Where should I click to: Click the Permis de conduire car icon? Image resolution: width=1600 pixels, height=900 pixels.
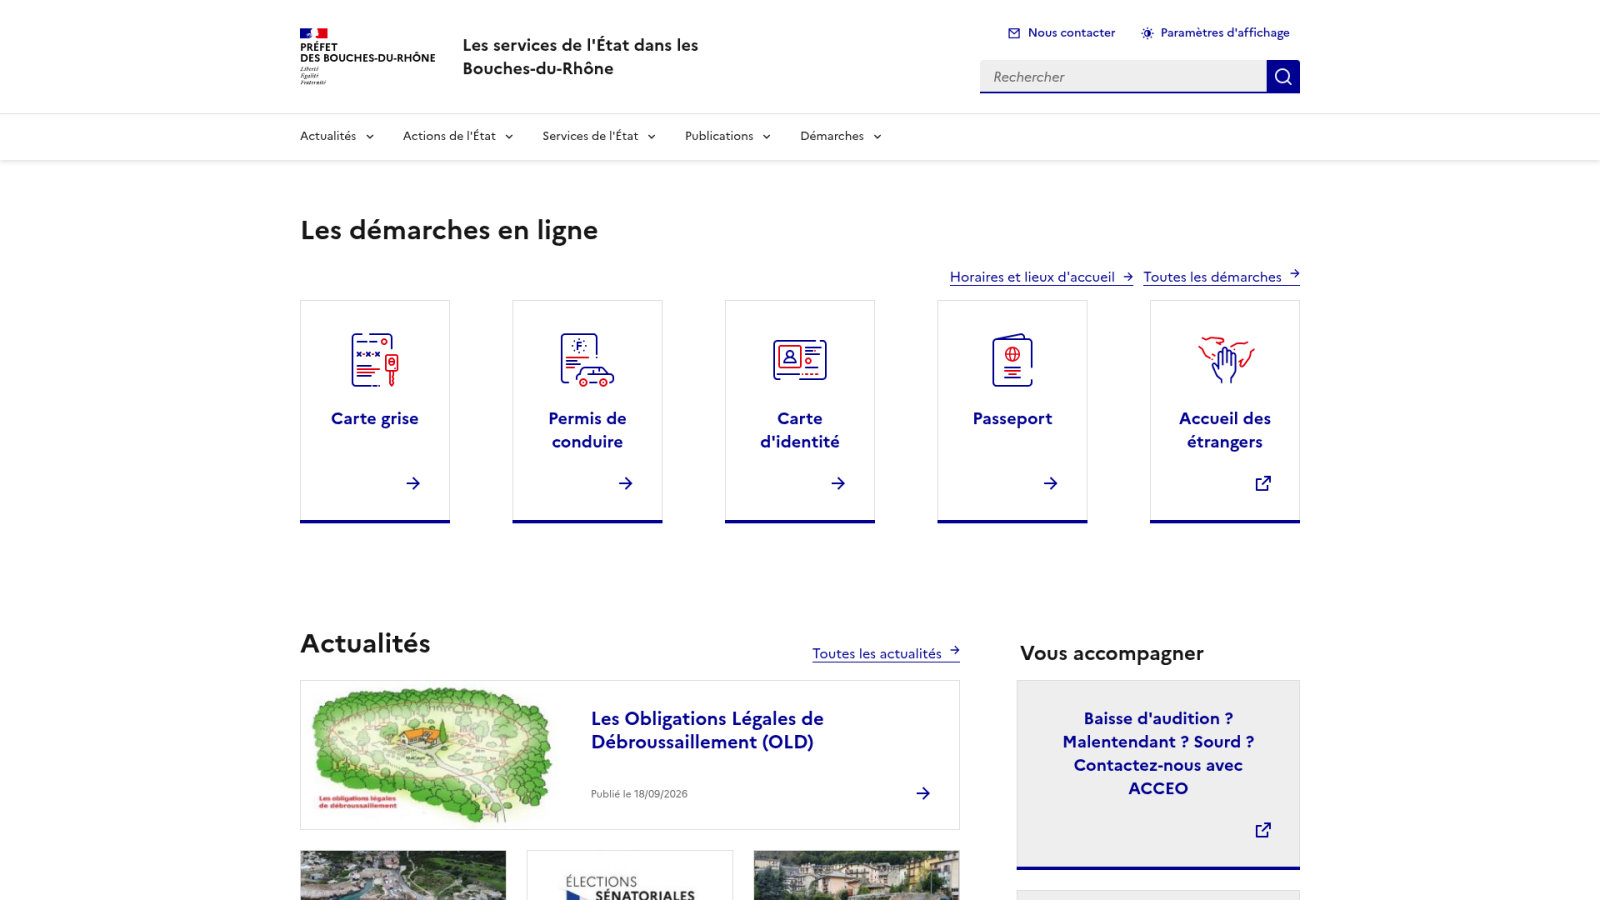tap(587, 360)
